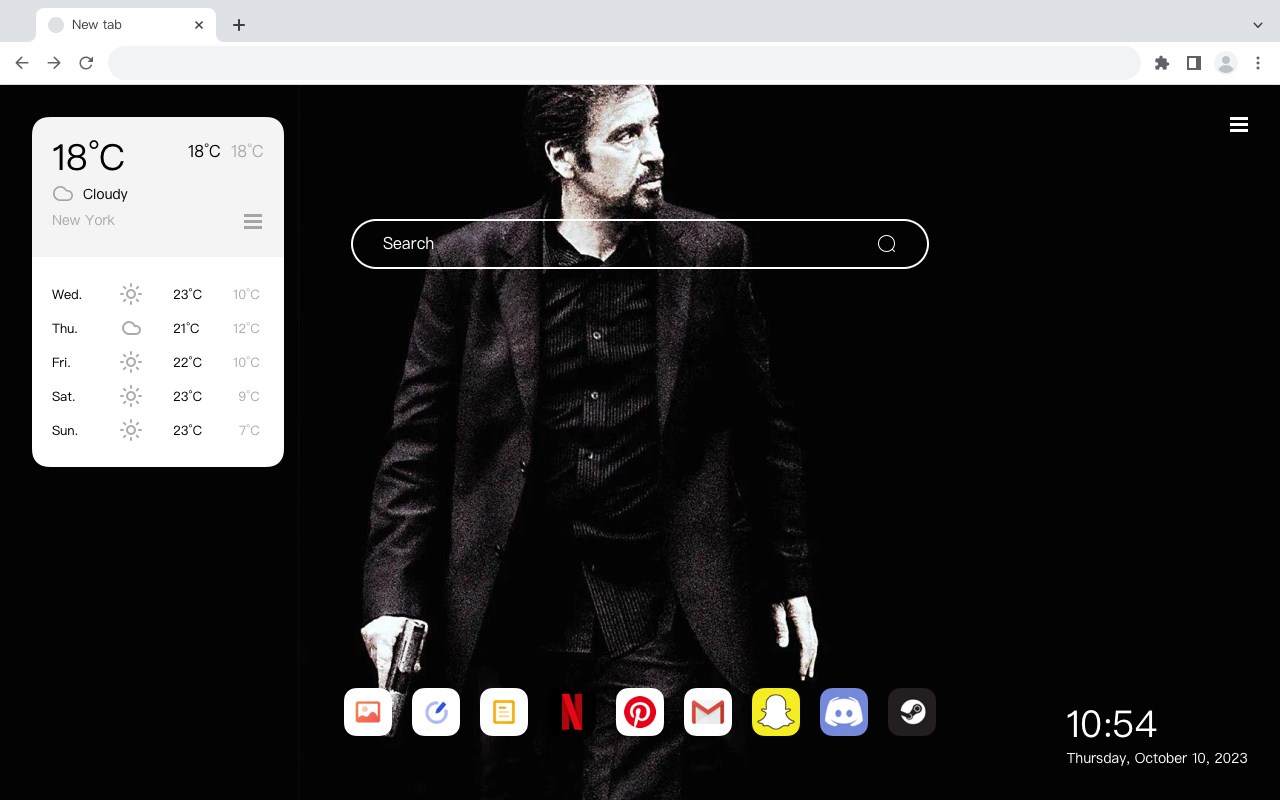The image size is (1280, 800).
Task: Click Thursday's 21°C high temperature
Action: pyautogui.click(x=186, y=328)
